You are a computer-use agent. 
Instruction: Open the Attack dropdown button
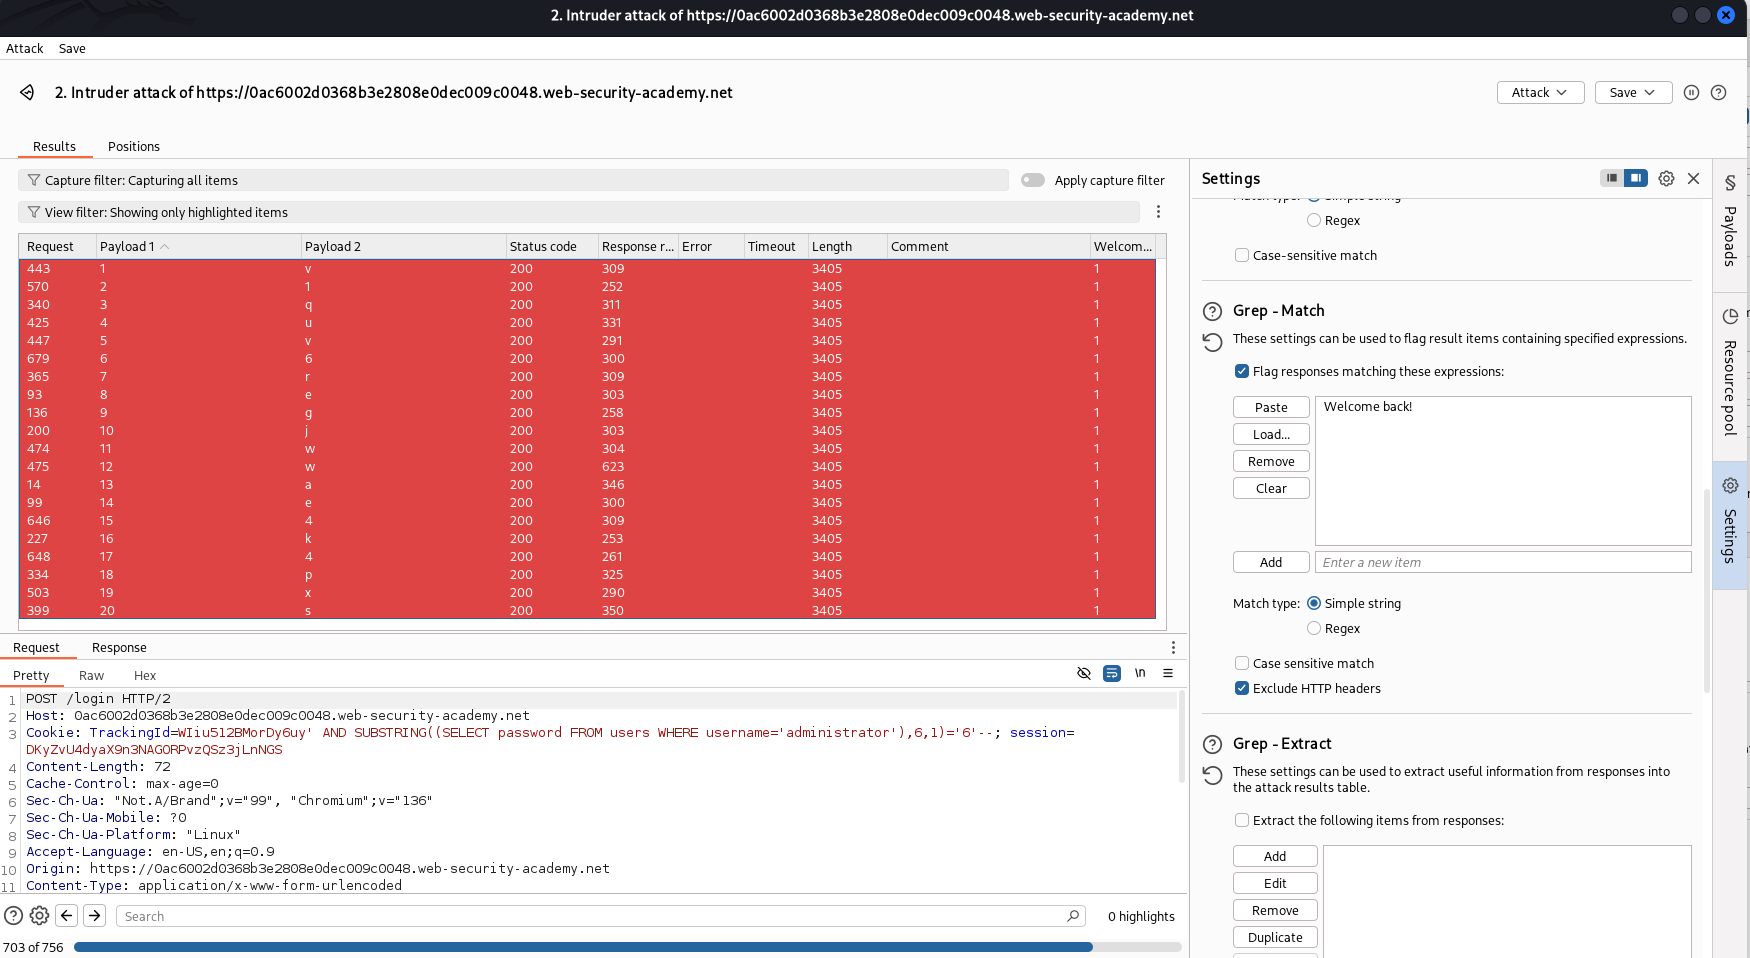(1540, 92)
